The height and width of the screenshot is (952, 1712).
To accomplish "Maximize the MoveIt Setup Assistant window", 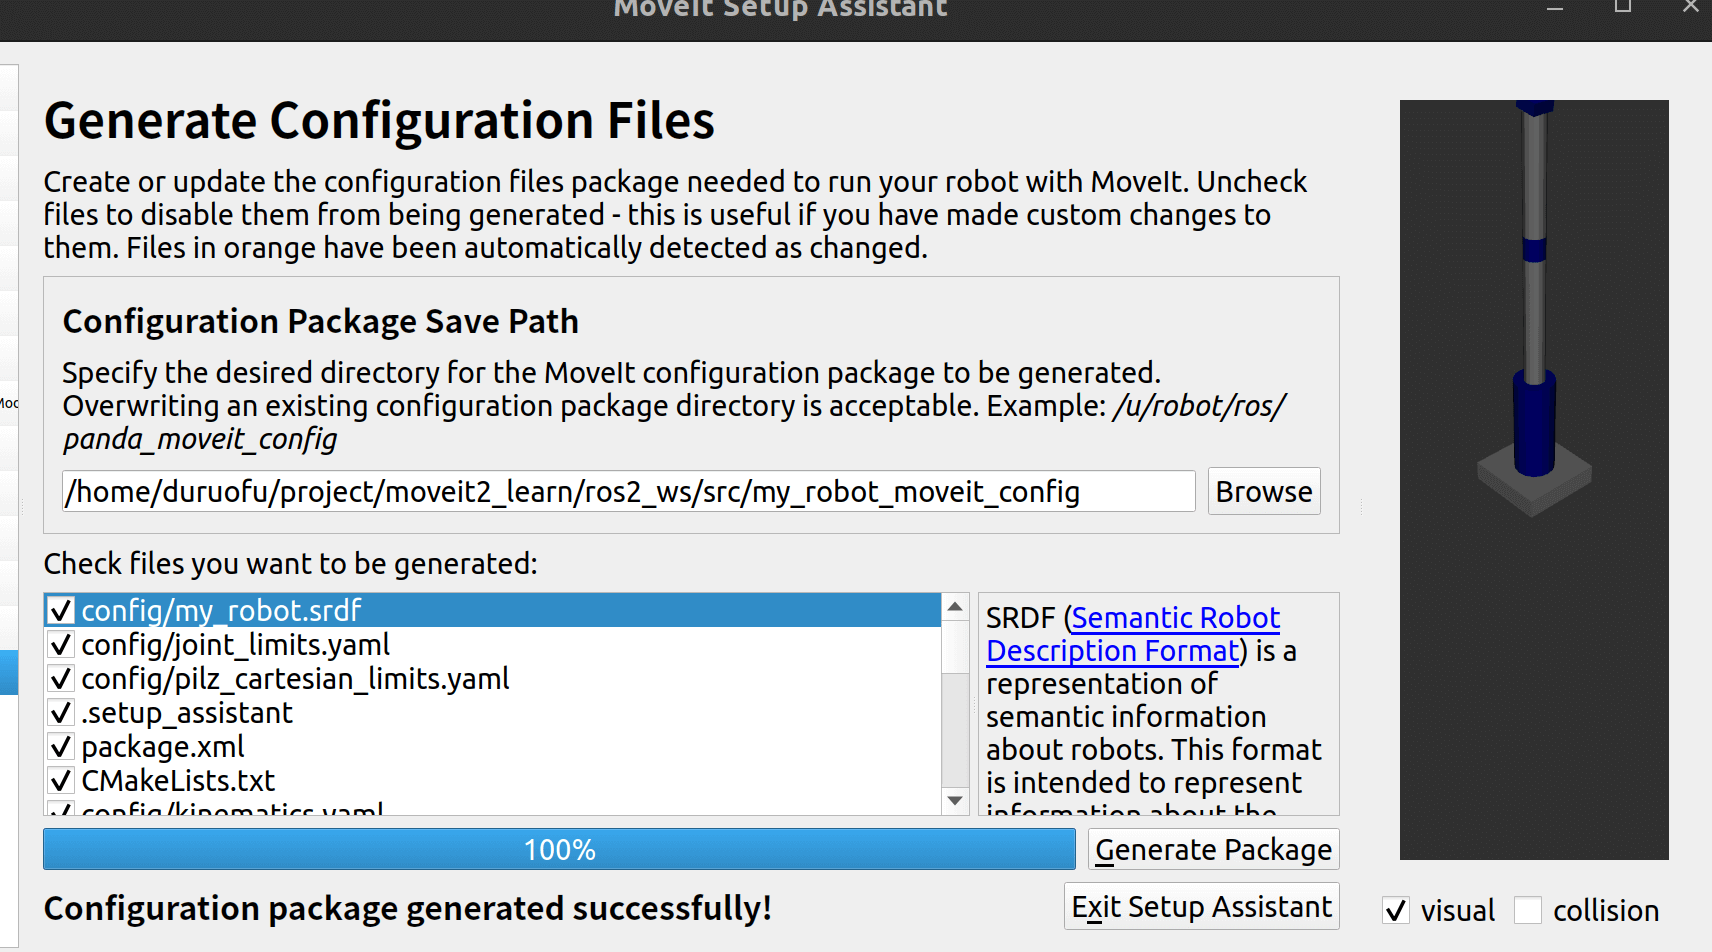I will (1622, 7).
